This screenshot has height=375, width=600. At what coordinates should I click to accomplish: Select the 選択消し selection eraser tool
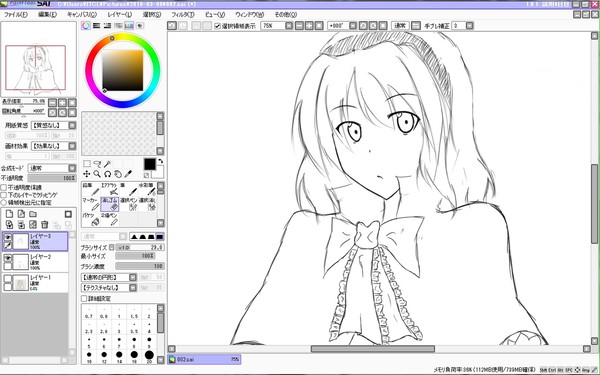click(x=147, y=204)
